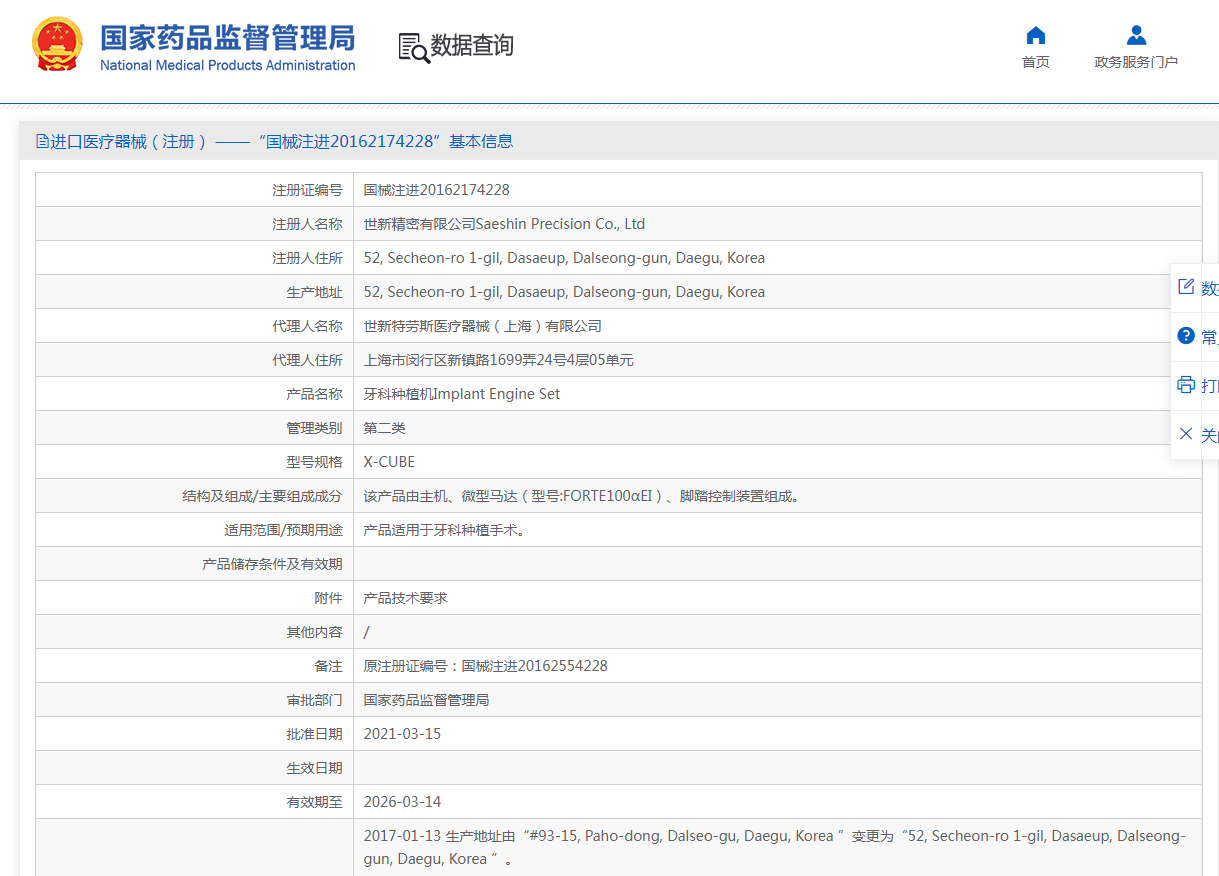Click the 原注册证编号：国械注进20162554228 remark

click(486, 666)
